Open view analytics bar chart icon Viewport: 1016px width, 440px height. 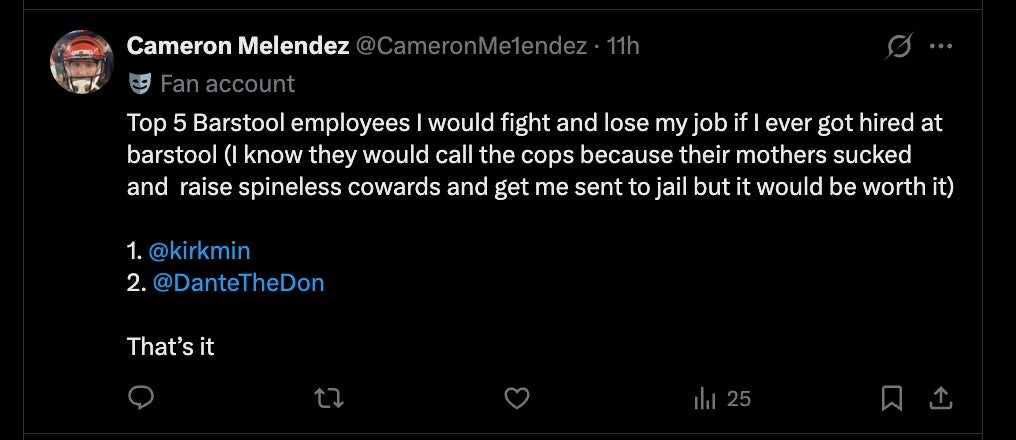[x=705, y=399]
